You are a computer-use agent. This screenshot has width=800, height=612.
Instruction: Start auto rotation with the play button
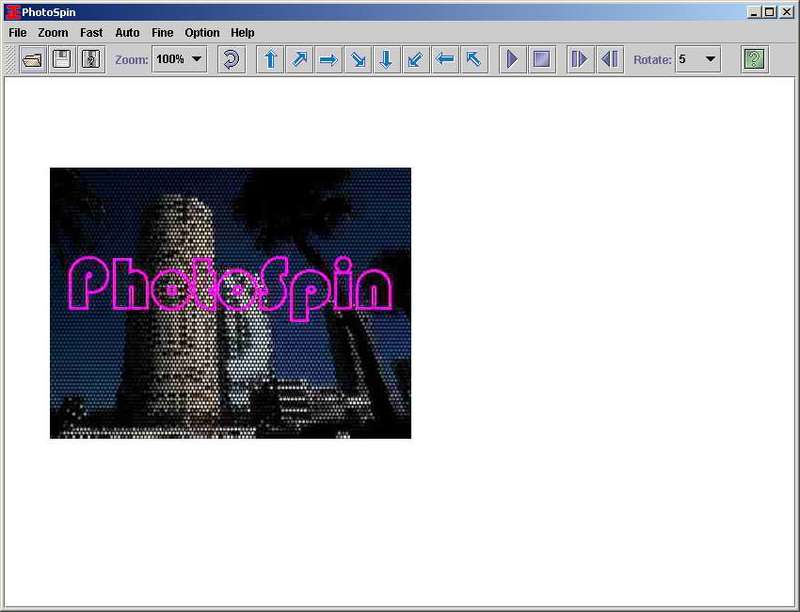pyautogui.click(x=513, y=60)
